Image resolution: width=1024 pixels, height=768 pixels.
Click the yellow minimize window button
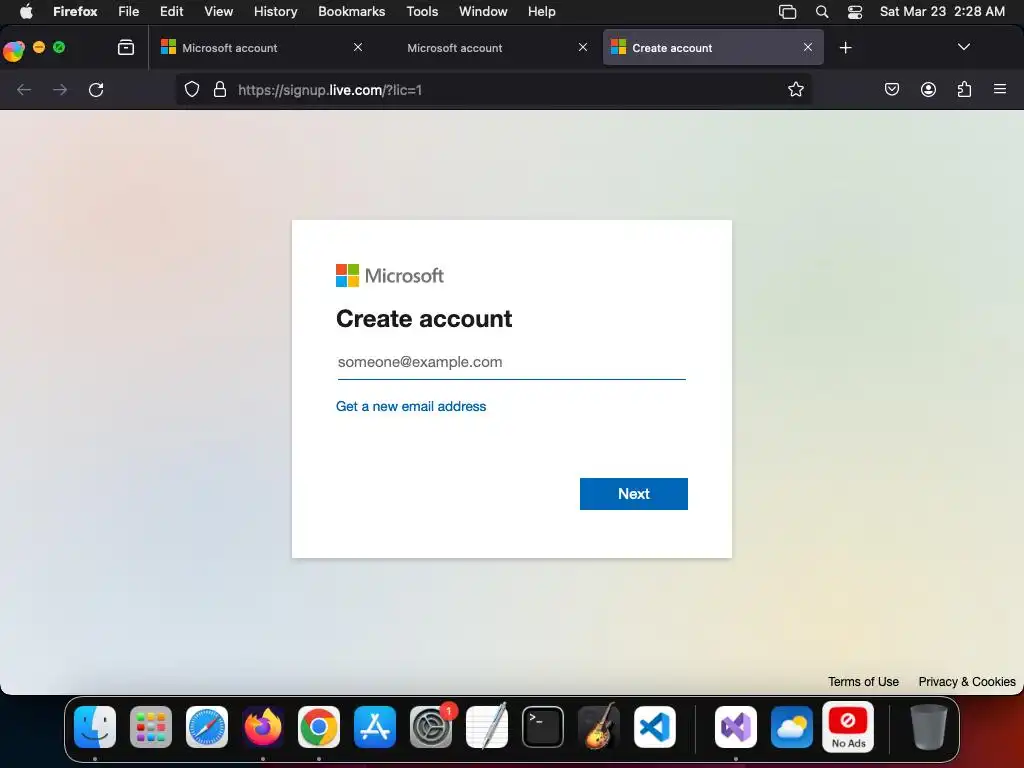[x=39, y=47]
